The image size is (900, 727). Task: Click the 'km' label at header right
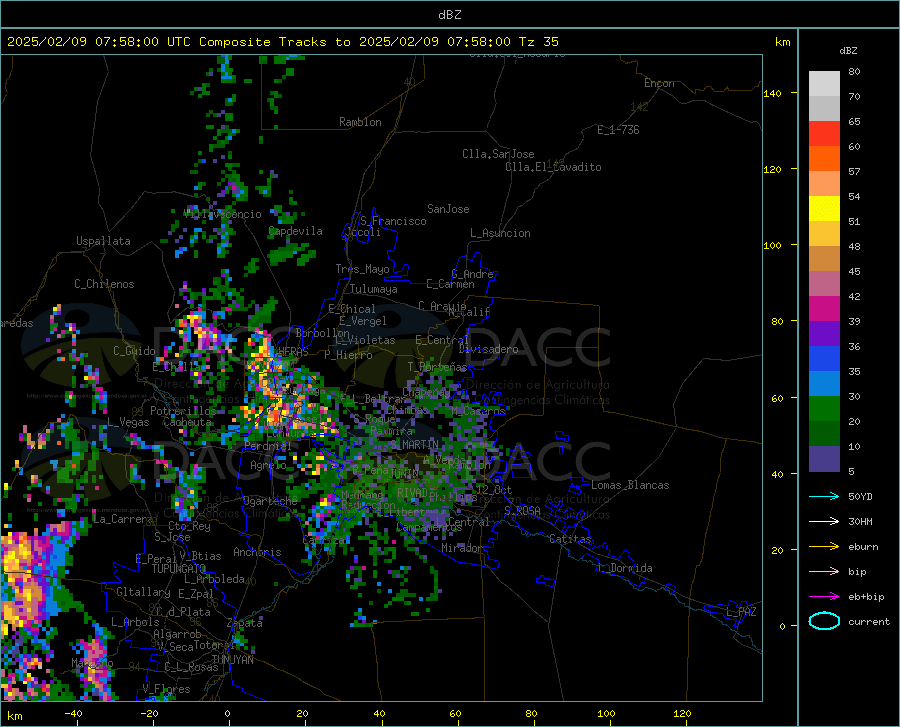tap(782, 42)
